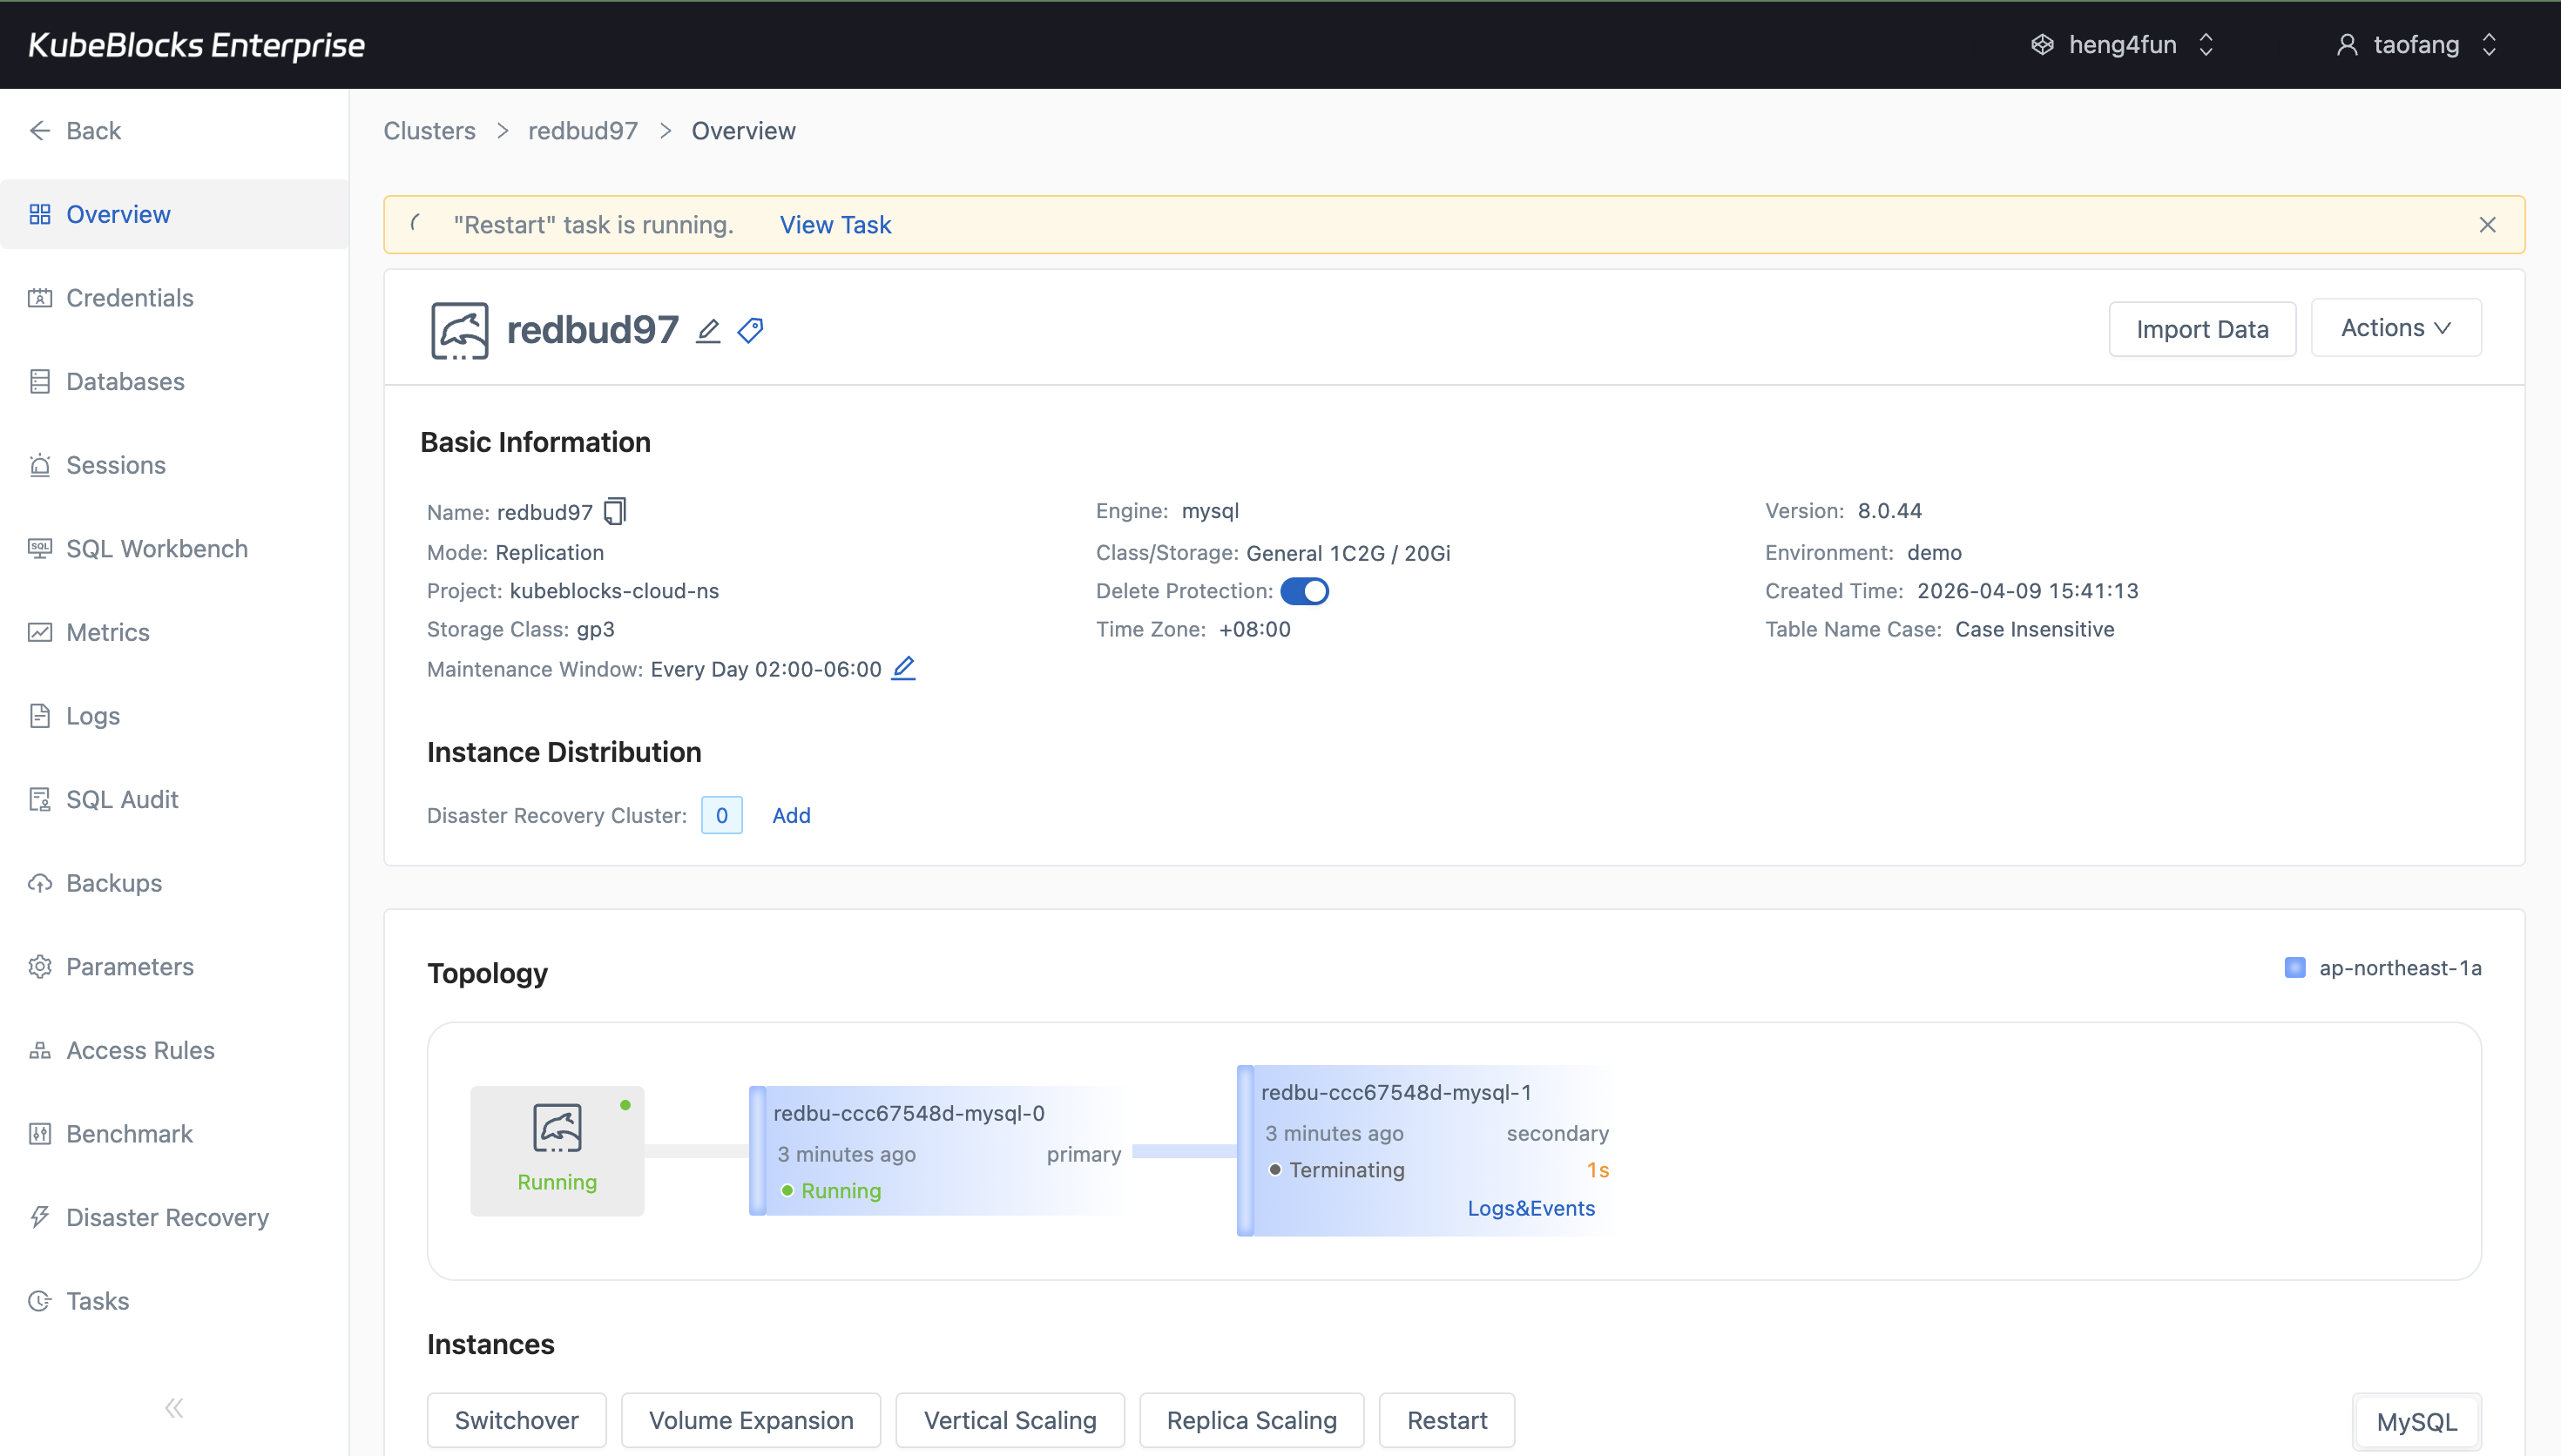This screenshot has height=1456, width=2561.
Task: Open the Actions dropdown menu
Action: (2395, 328)
